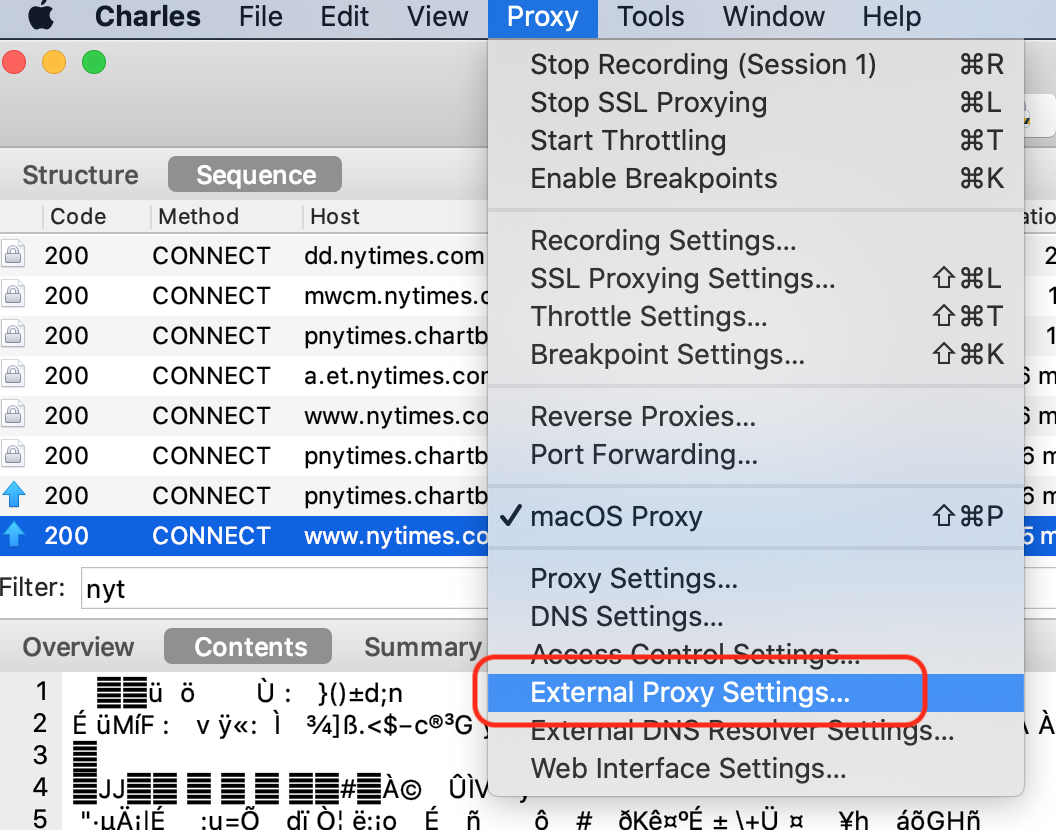Click blue upload arrow on selected row
The height and width of the screenshot is (830, 1056).
pos(14,536)
